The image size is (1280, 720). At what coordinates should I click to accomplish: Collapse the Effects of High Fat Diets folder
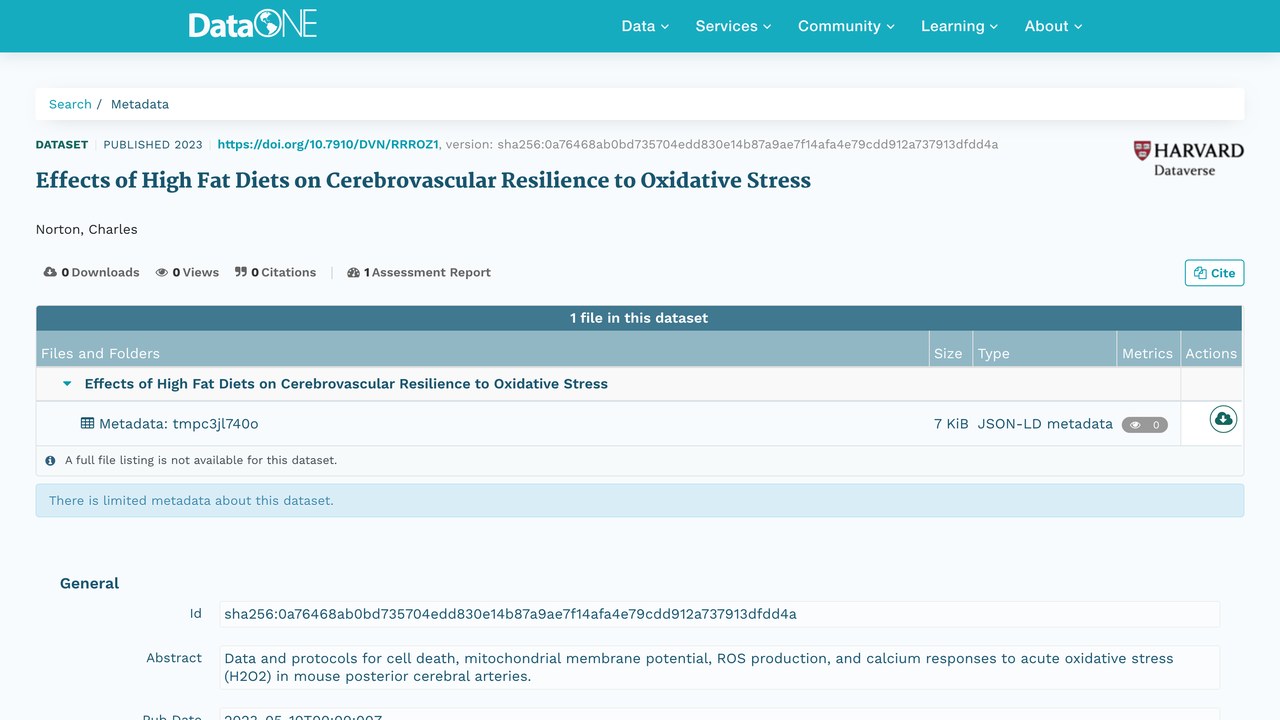tap(67, 384)
